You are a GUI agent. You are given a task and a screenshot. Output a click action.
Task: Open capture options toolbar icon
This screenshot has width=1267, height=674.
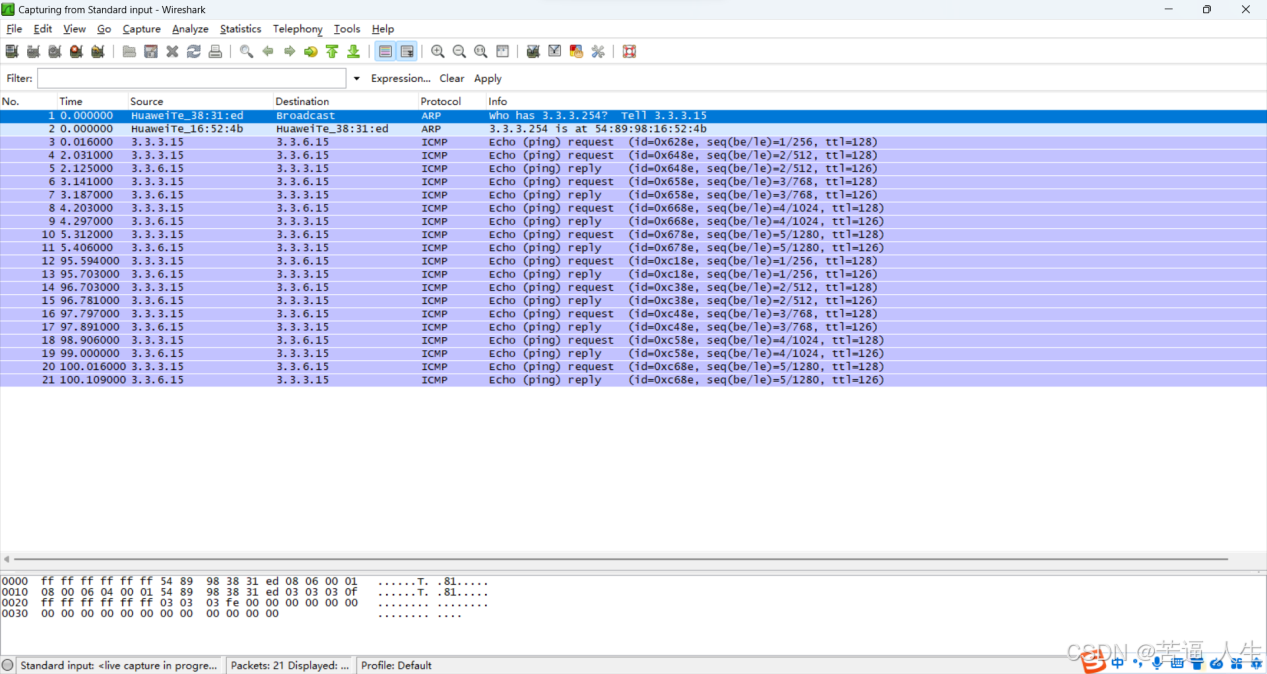coord(33,51)
